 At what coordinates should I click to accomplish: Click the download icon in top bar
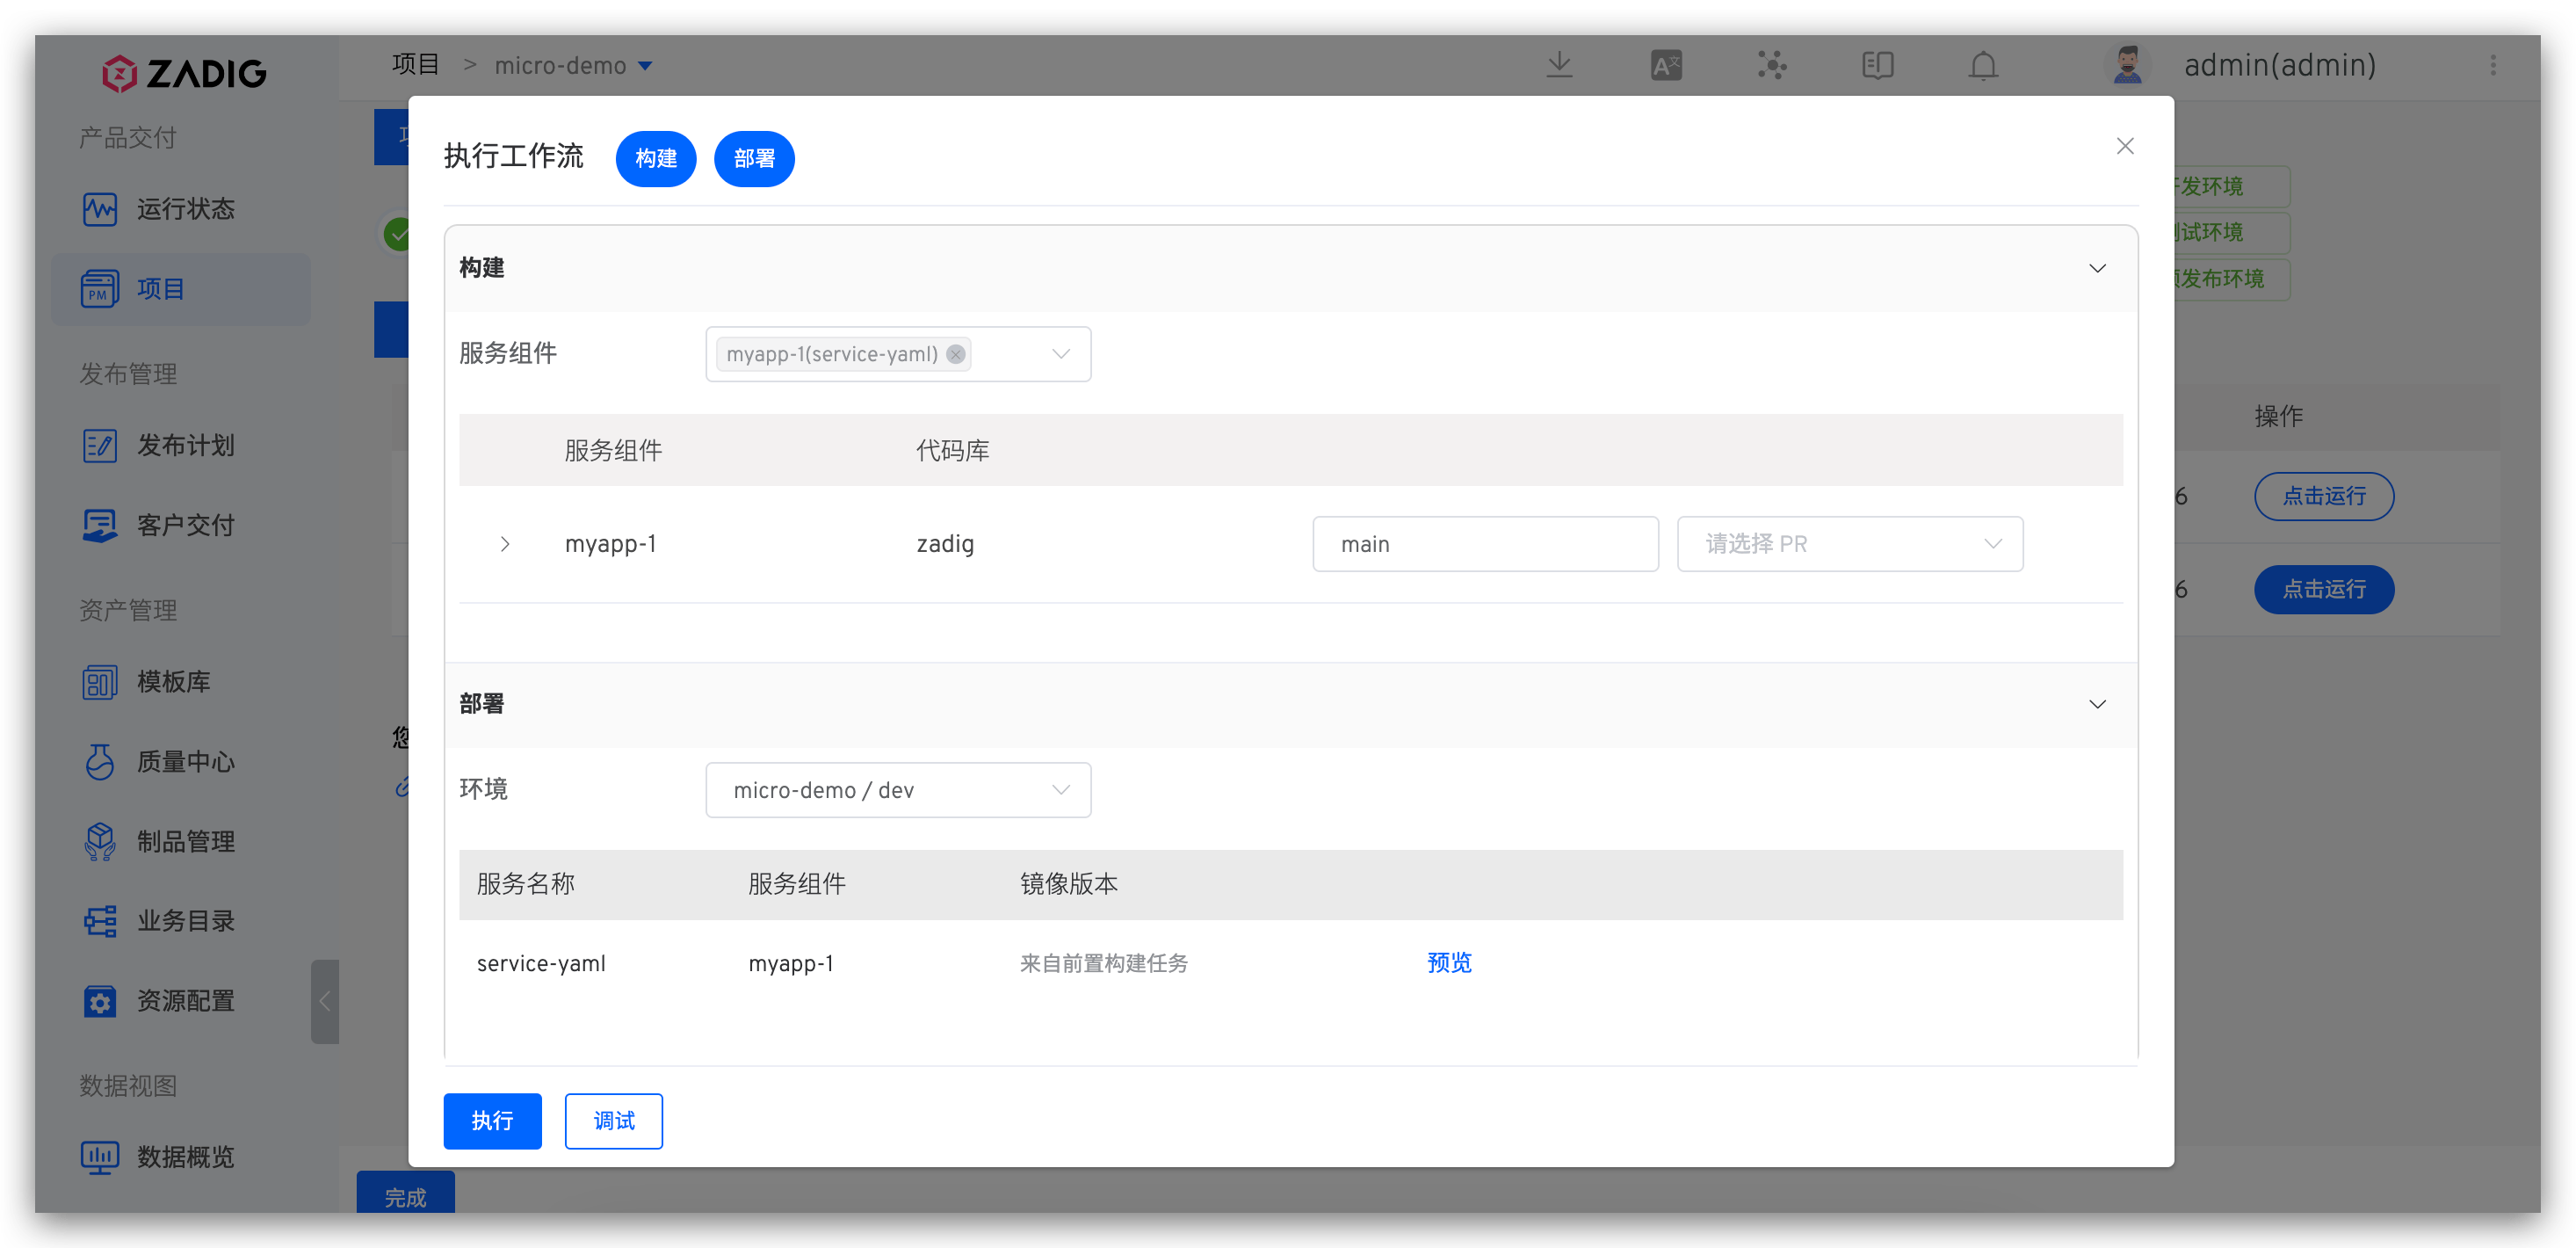[x=1559, y=66]
